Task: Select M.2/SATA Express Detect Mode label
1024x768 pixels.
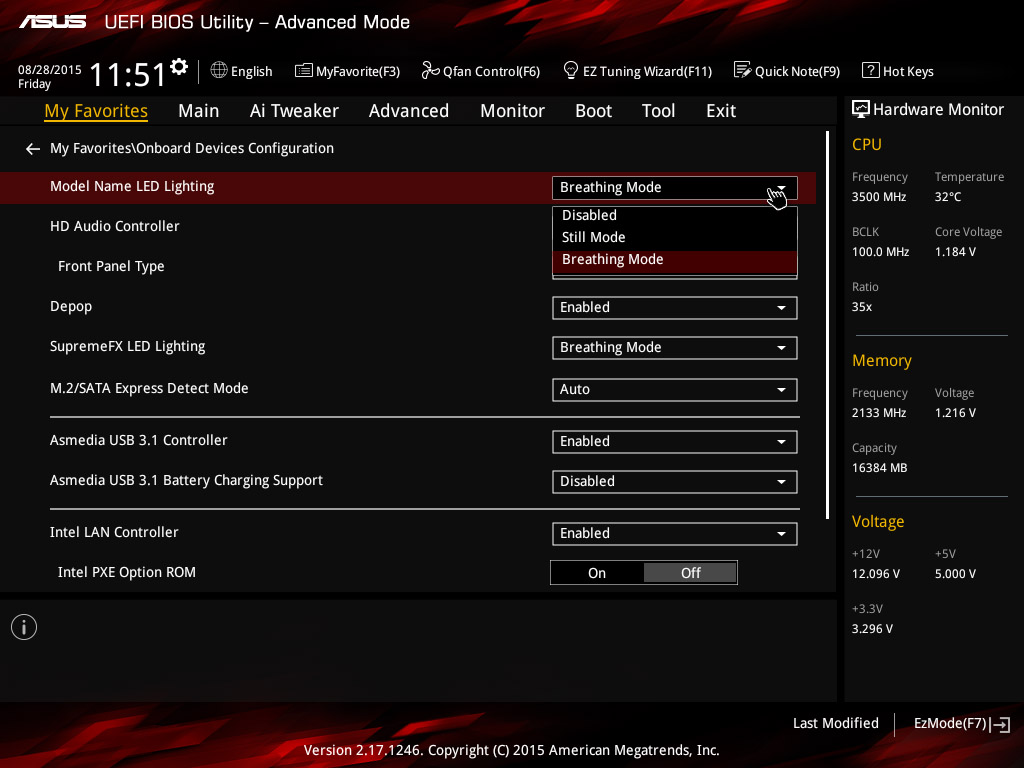Action: pos(149,389)
